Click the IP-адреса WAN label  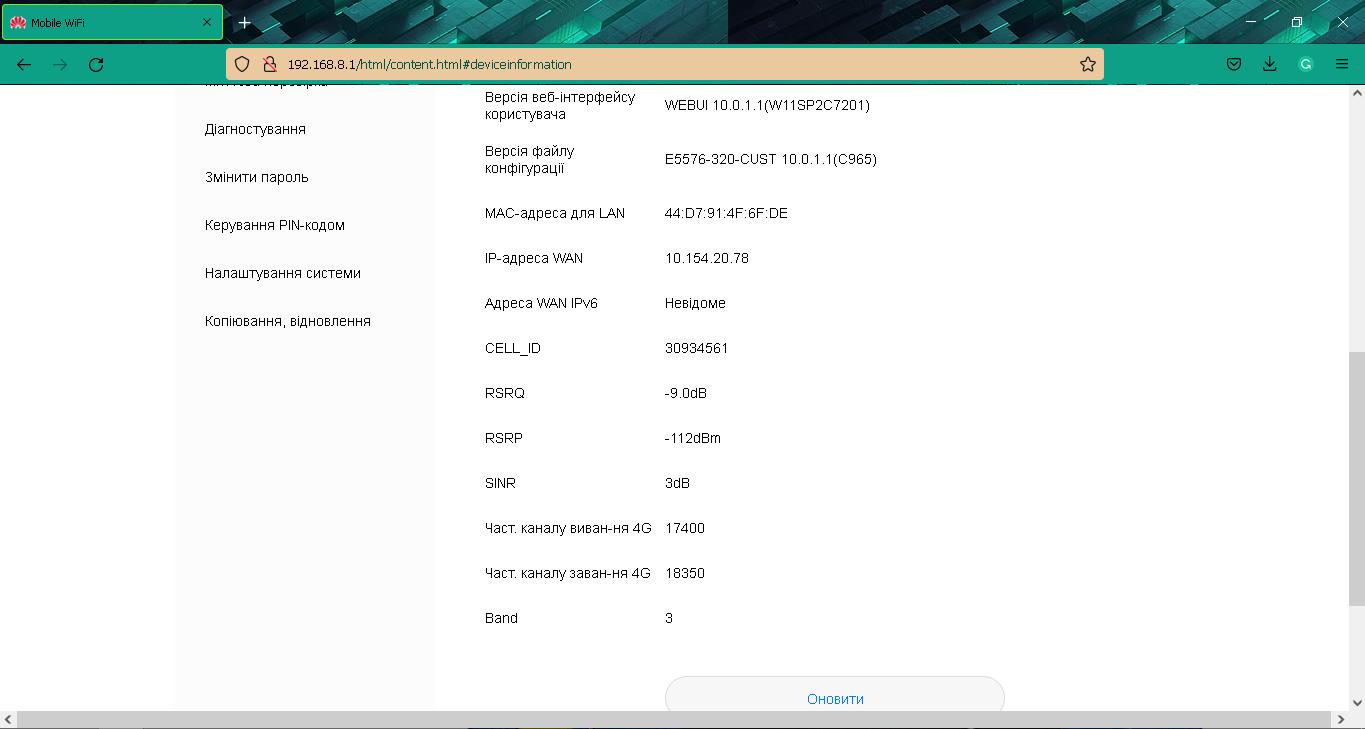coord(534,258)
